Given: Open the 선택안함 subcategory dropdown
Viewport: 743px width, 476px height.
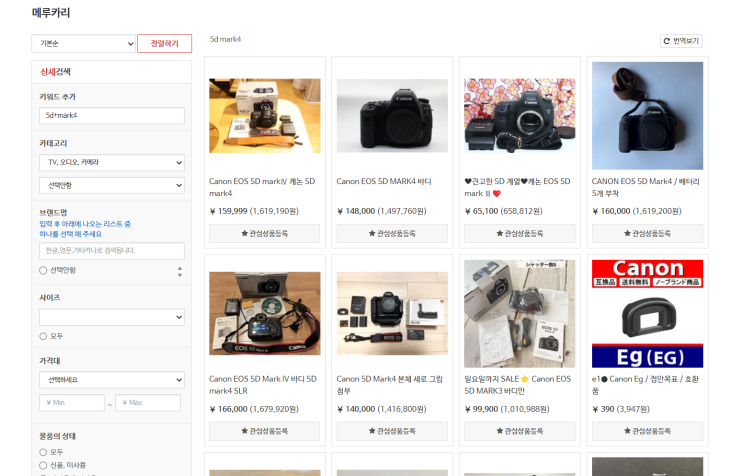Looking at the screenshot, I should pyautogui.click(x=112, y=185).
